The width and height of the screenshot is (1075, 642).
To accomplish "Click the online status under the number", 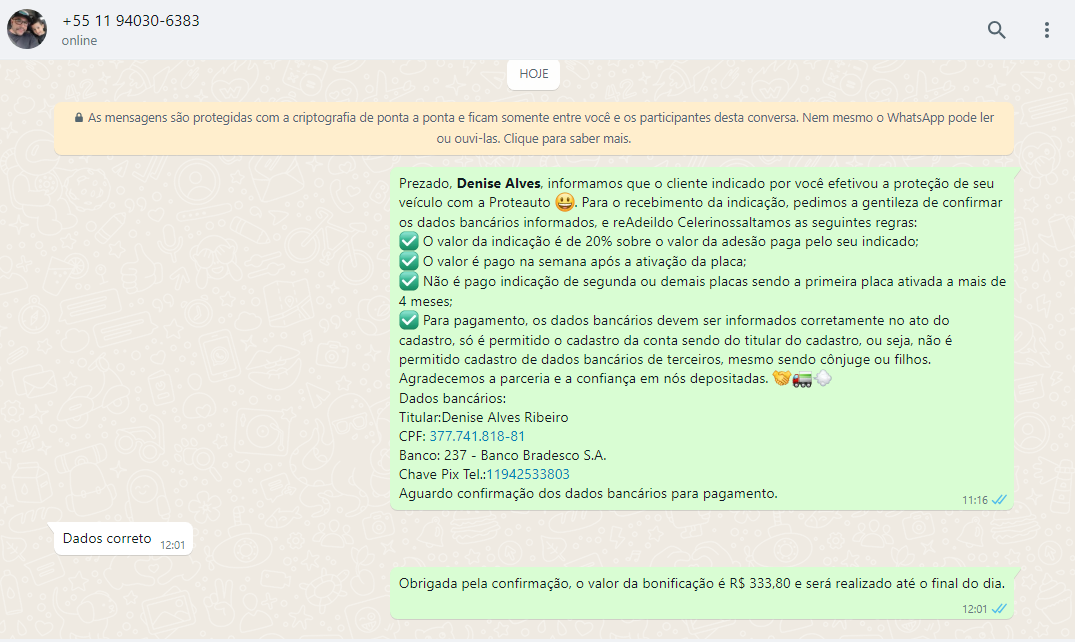I will [79, 41].
